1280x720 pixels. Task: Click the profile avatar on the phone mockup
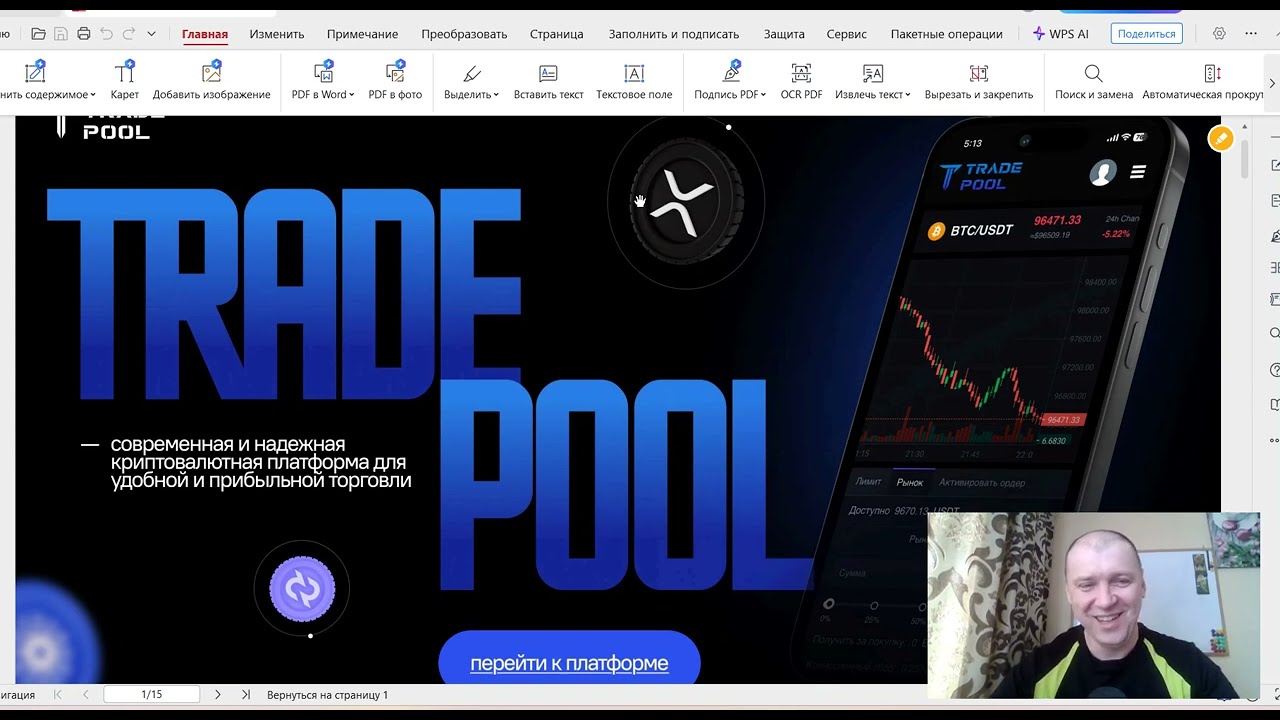[x=1102, y=172]
